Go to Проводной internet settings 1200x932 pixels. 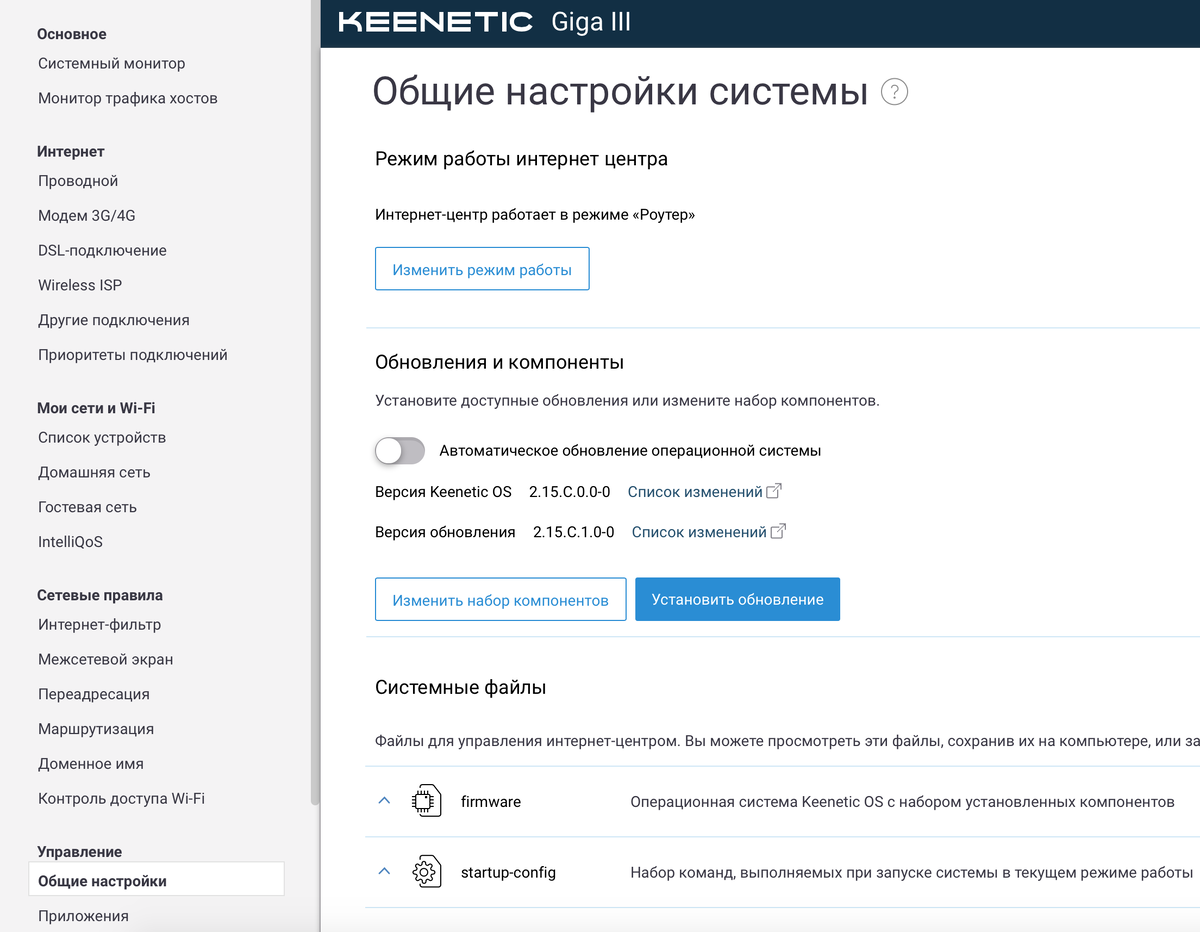(x=78, y=181)
